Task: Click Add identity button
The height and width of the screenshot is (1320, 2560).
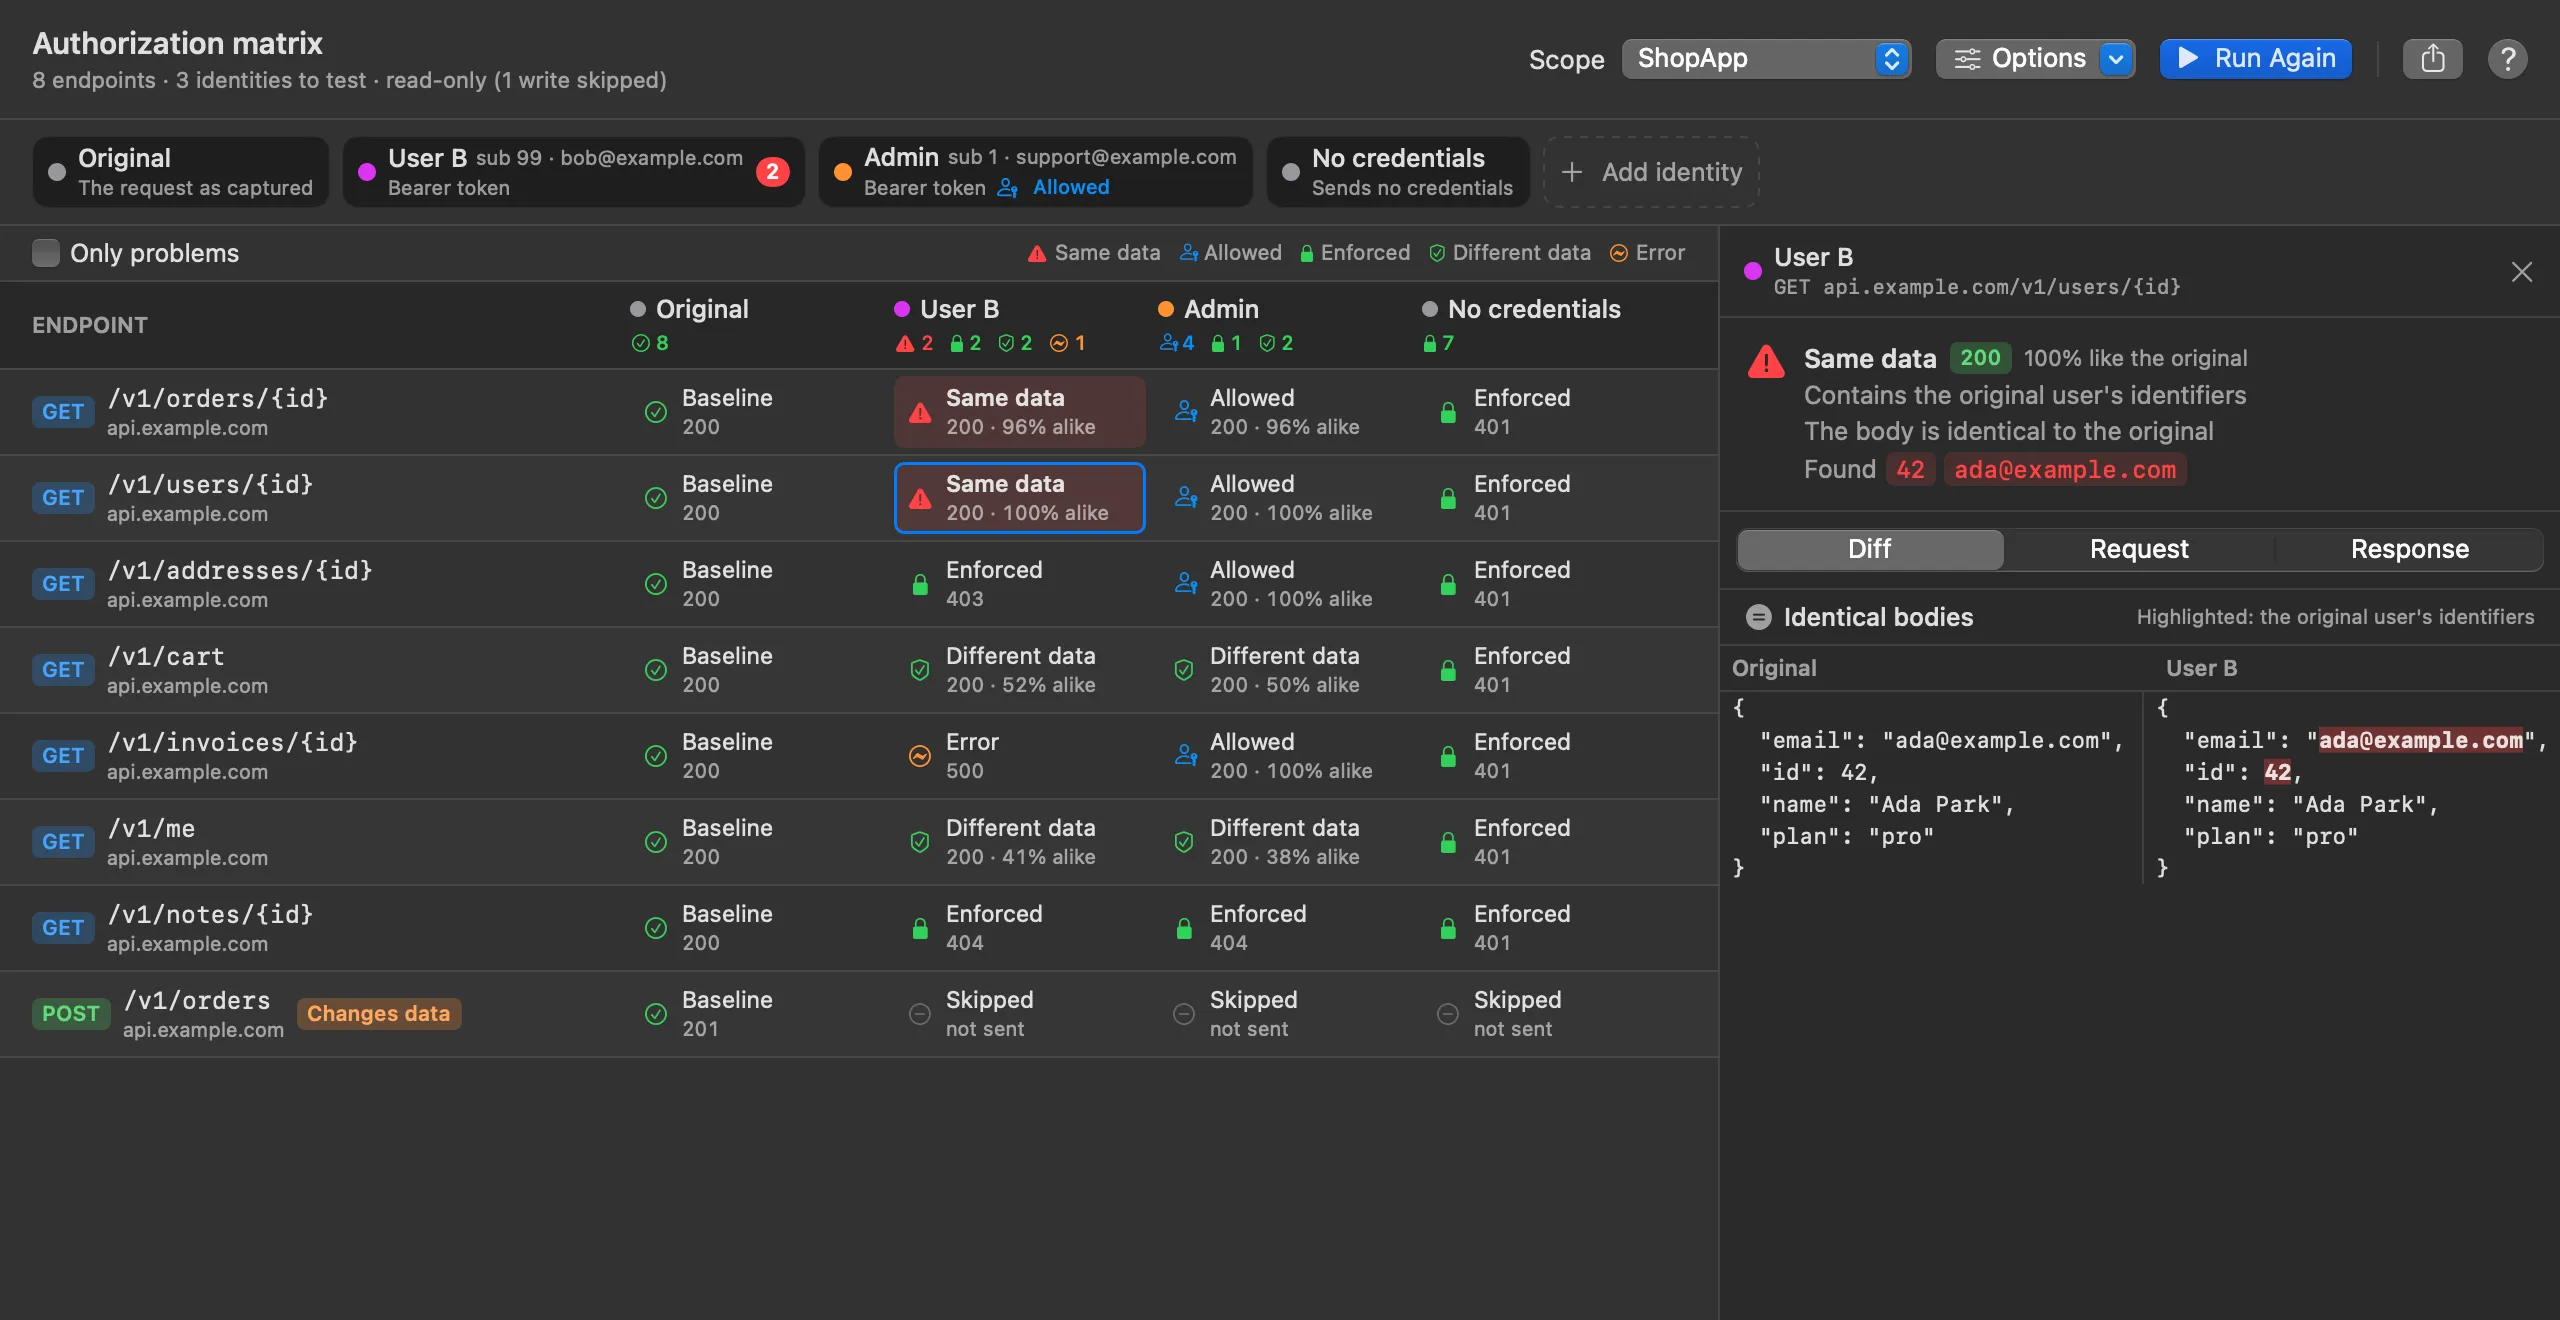Action: [1651, 172]
